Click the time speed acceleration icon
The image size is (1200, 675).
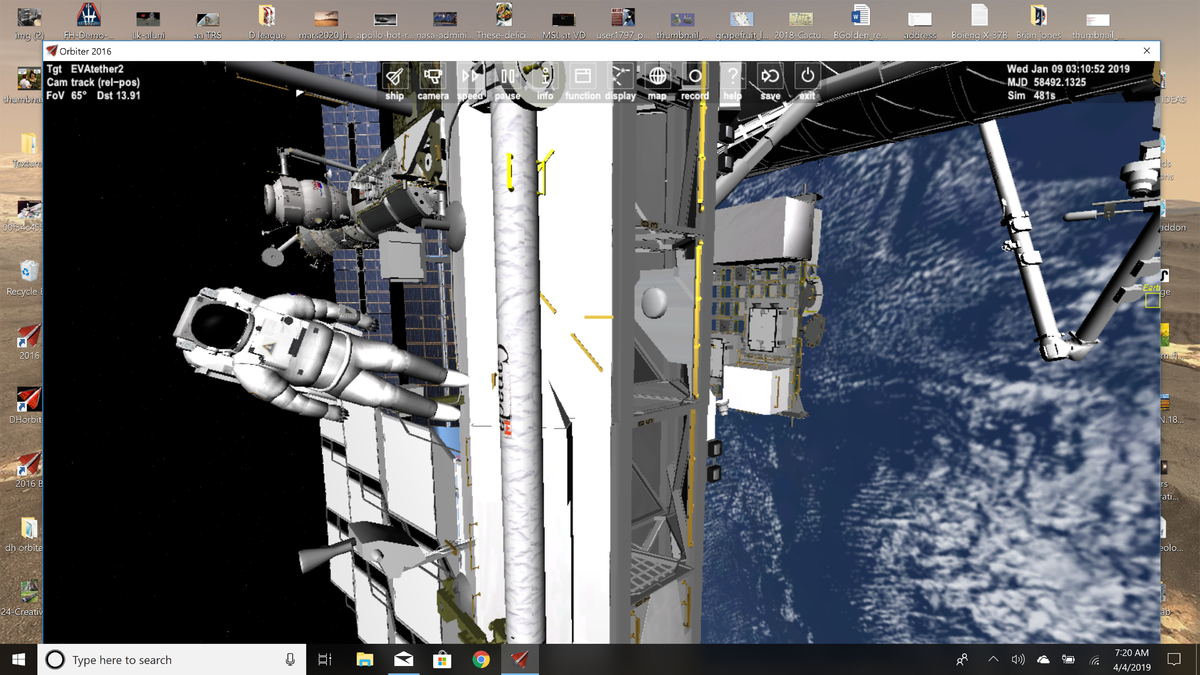click(470, 77)
